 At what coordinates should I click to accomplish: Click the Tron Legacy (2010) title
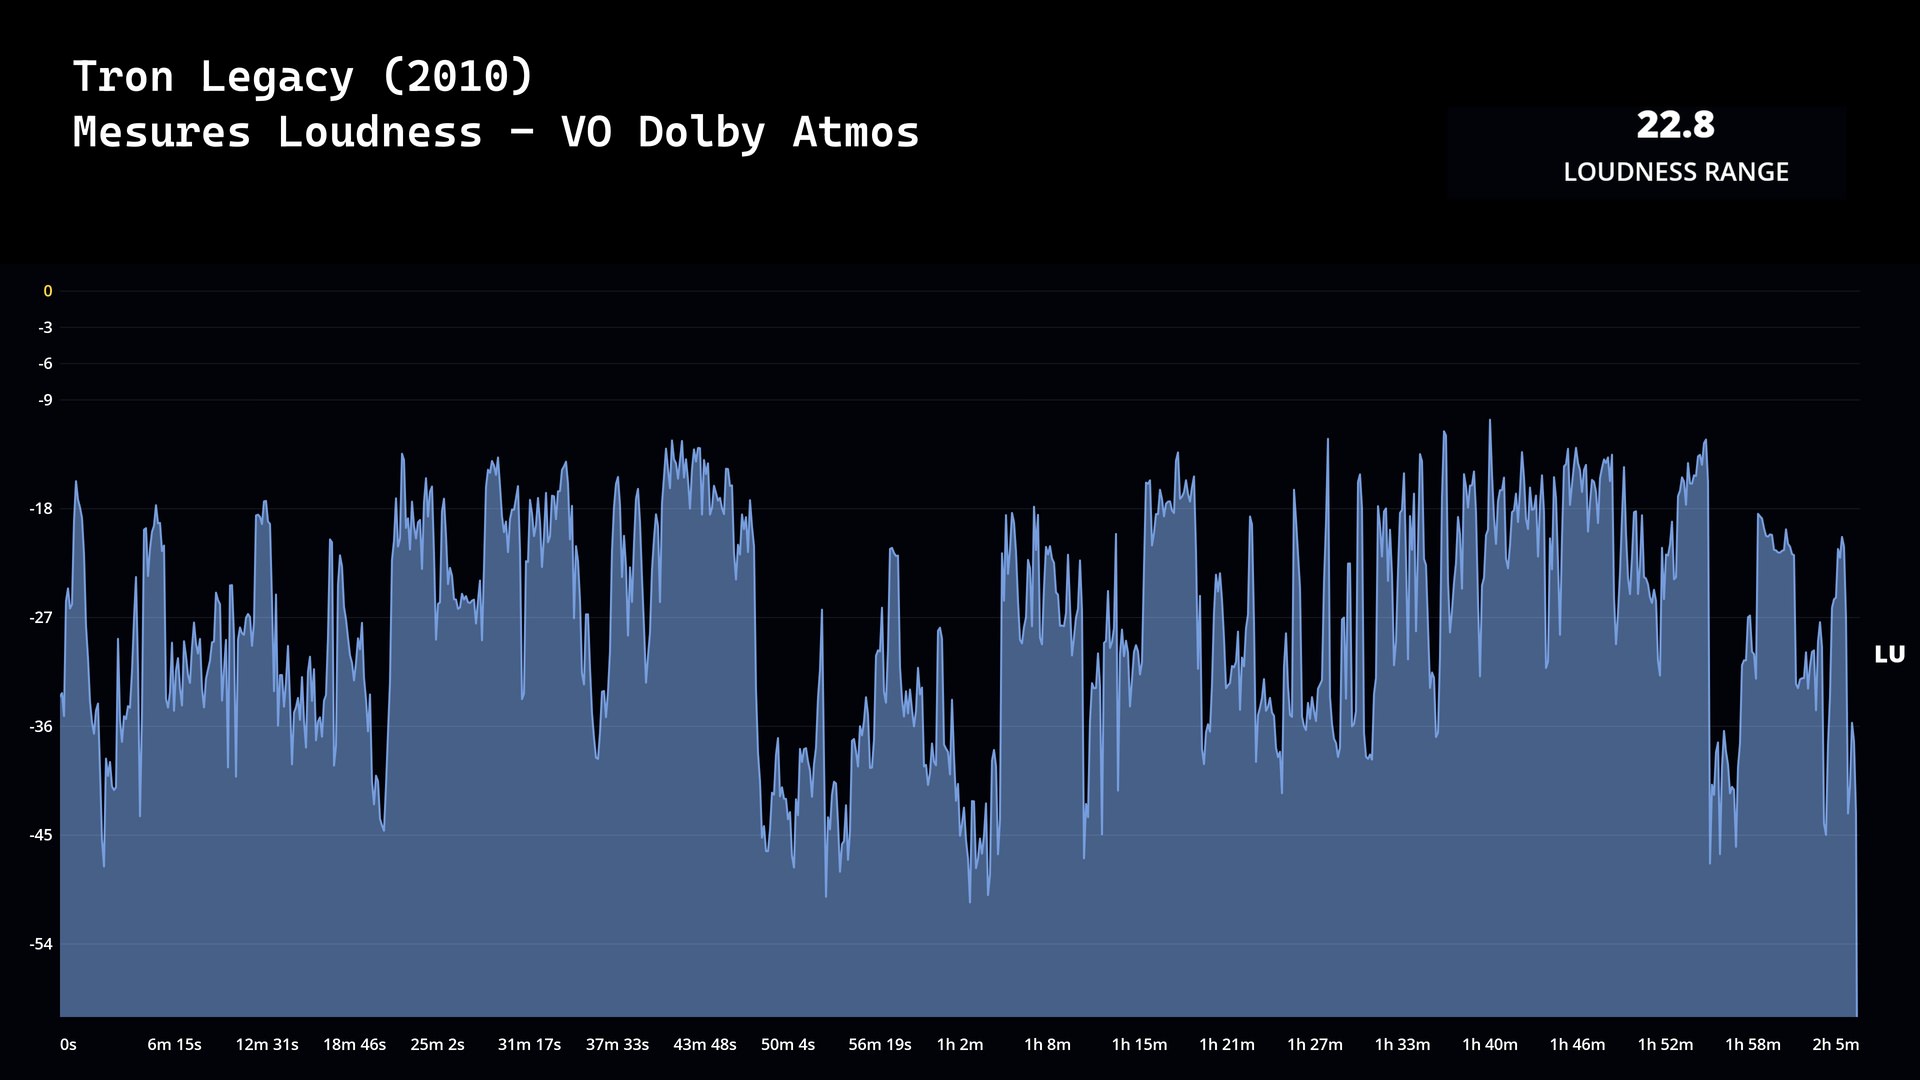(303, 77)
